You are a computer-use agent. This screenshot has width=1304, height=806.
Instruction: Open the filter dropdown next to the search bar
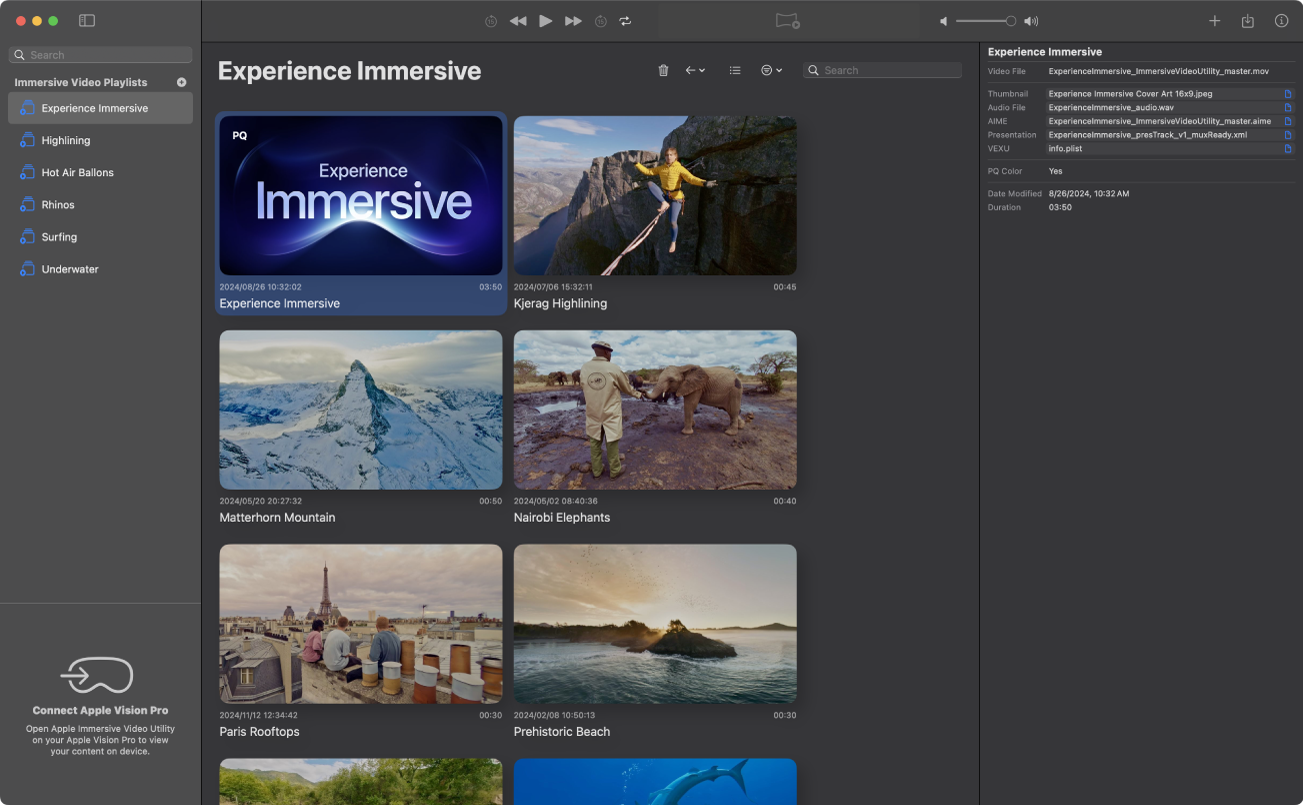(x=771, y=70)
